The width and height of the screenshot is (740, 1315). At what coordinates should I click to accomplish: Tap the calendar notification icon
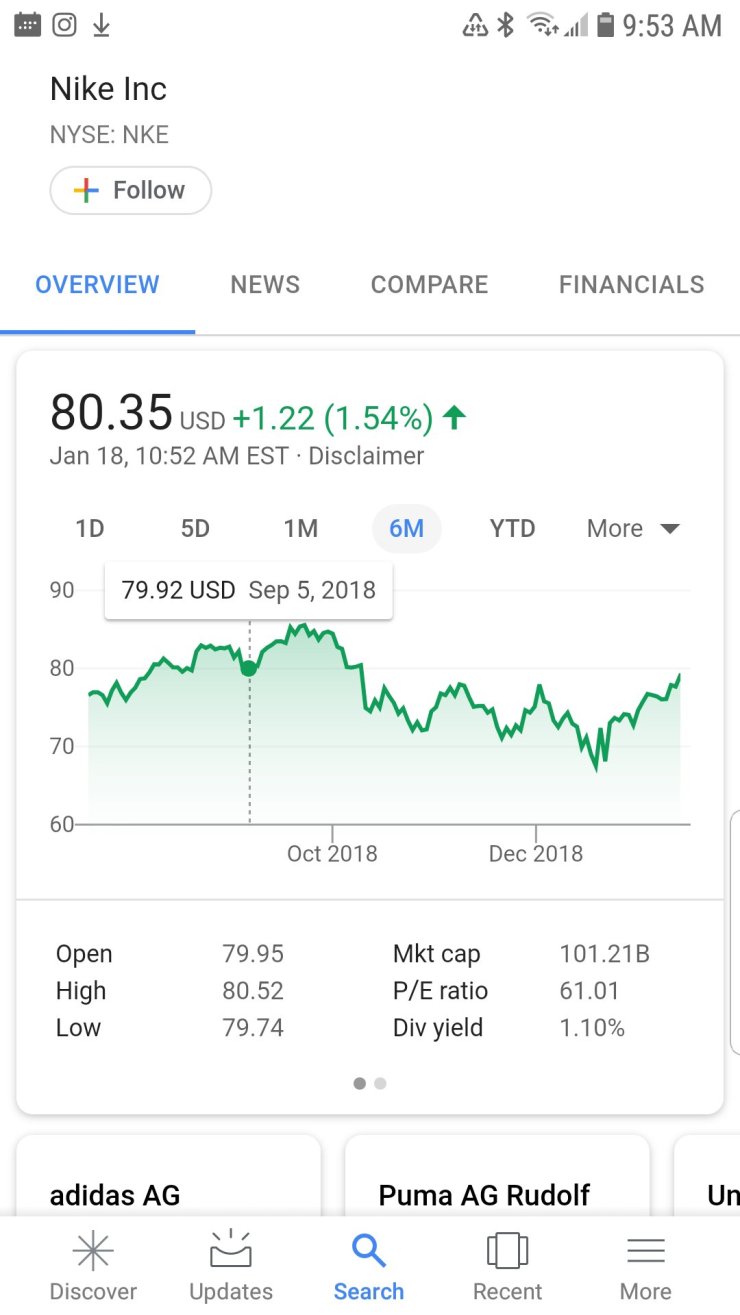point(27,24)
